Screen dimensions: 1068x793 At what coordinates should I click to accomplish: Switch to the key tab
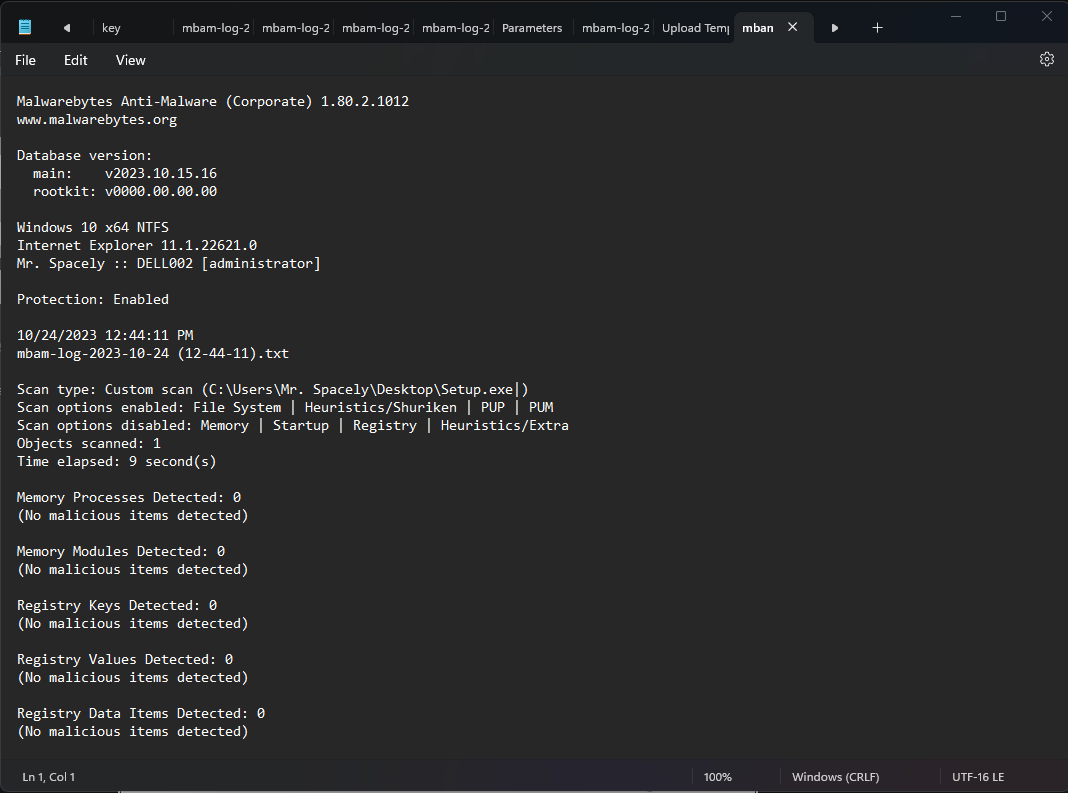point(133,28)
